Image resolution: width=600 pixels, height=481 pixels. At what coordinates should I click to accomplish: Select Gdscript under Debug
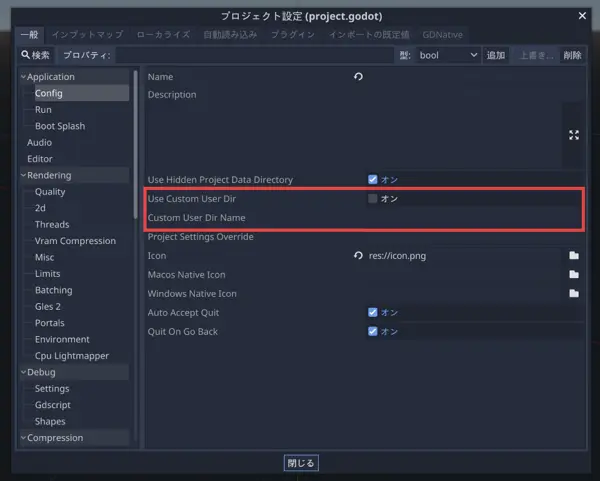[53, 405]
